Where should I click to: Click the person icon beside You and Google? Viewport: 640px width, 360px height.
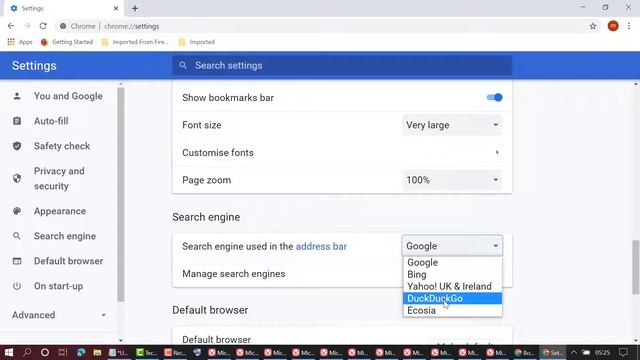coord(17,96)
